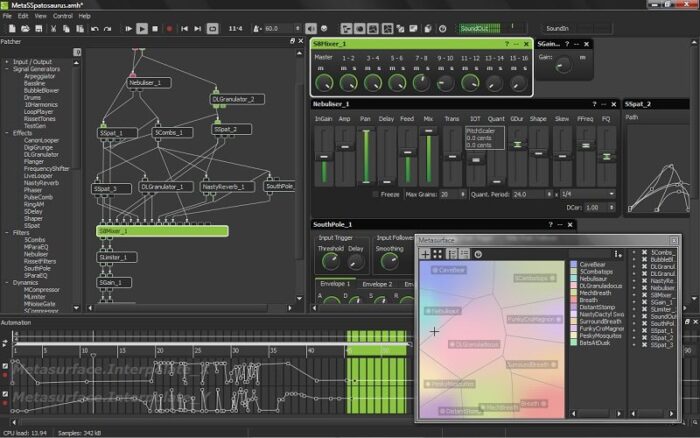Switch to the Envelope 2 tab
The image size is (700, 438).
(376, 284)
